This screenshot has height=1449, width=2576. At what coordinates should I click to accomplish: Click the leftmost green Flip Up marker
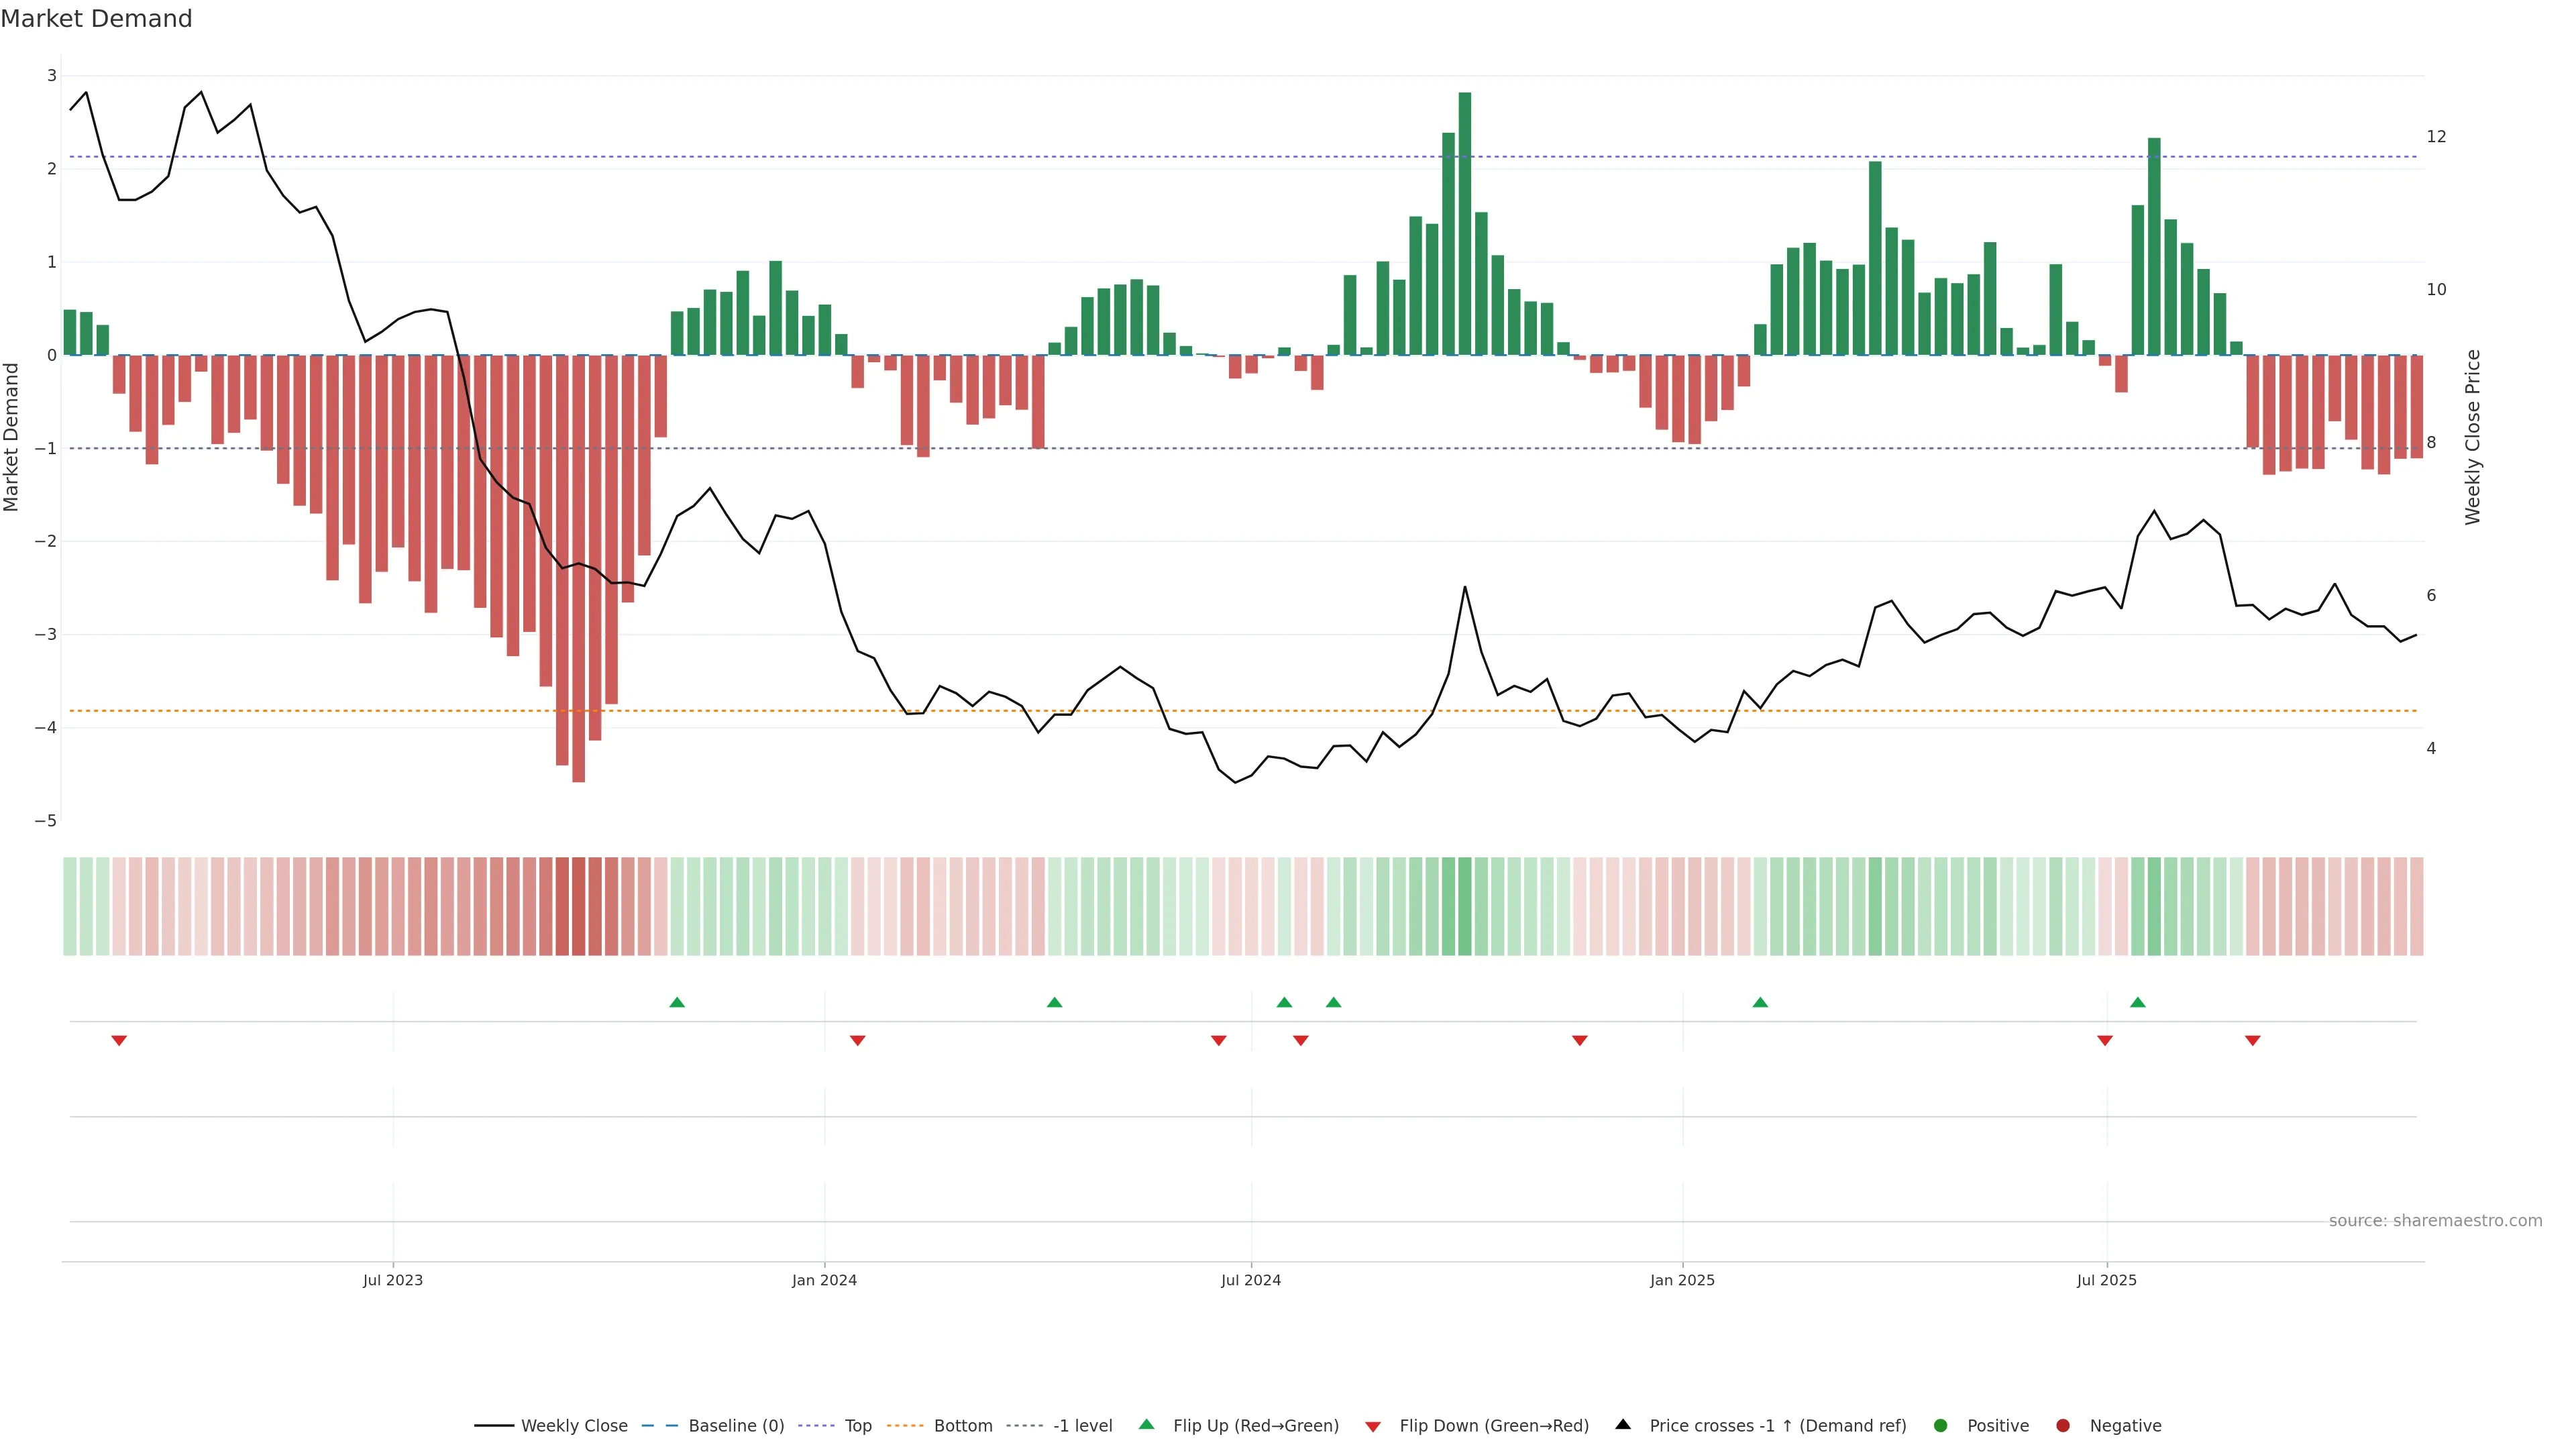pos(677,1002)
